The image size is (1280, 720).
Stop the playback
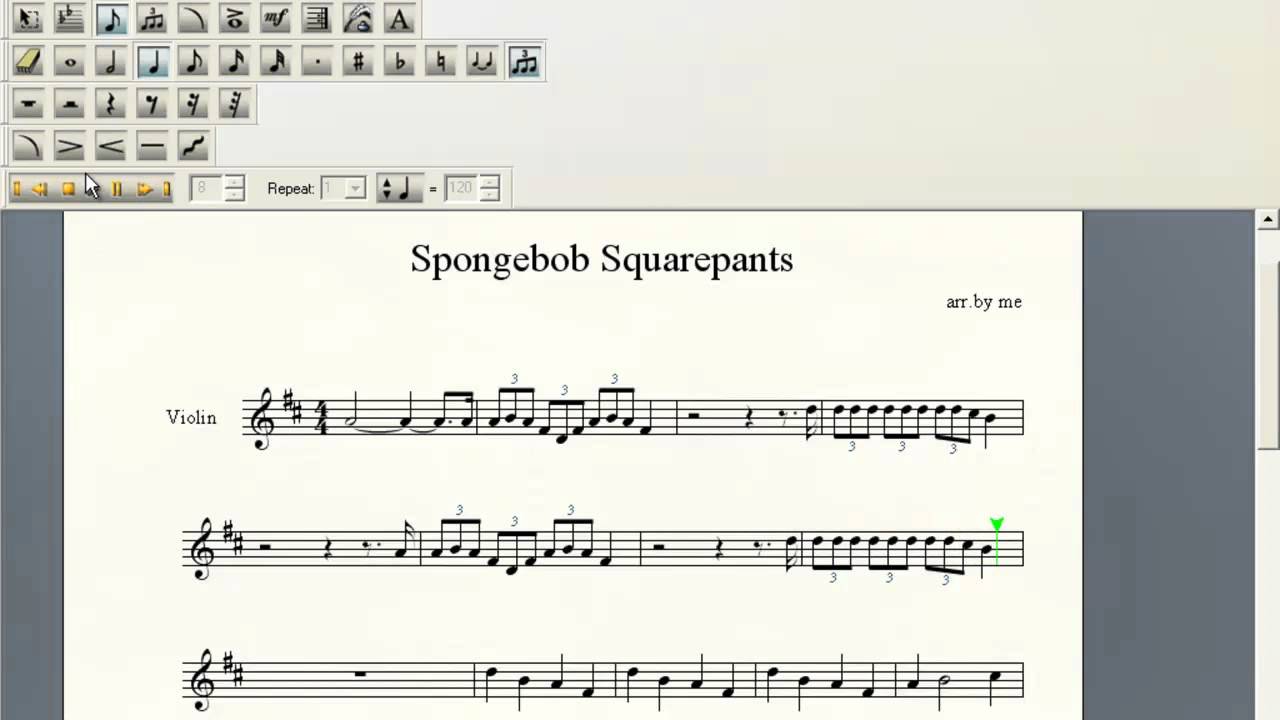pos(68,189)
